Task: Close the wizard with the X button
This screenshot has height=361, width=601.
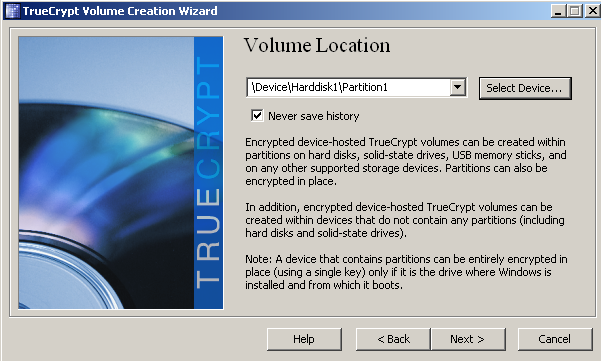Action: 592,11
